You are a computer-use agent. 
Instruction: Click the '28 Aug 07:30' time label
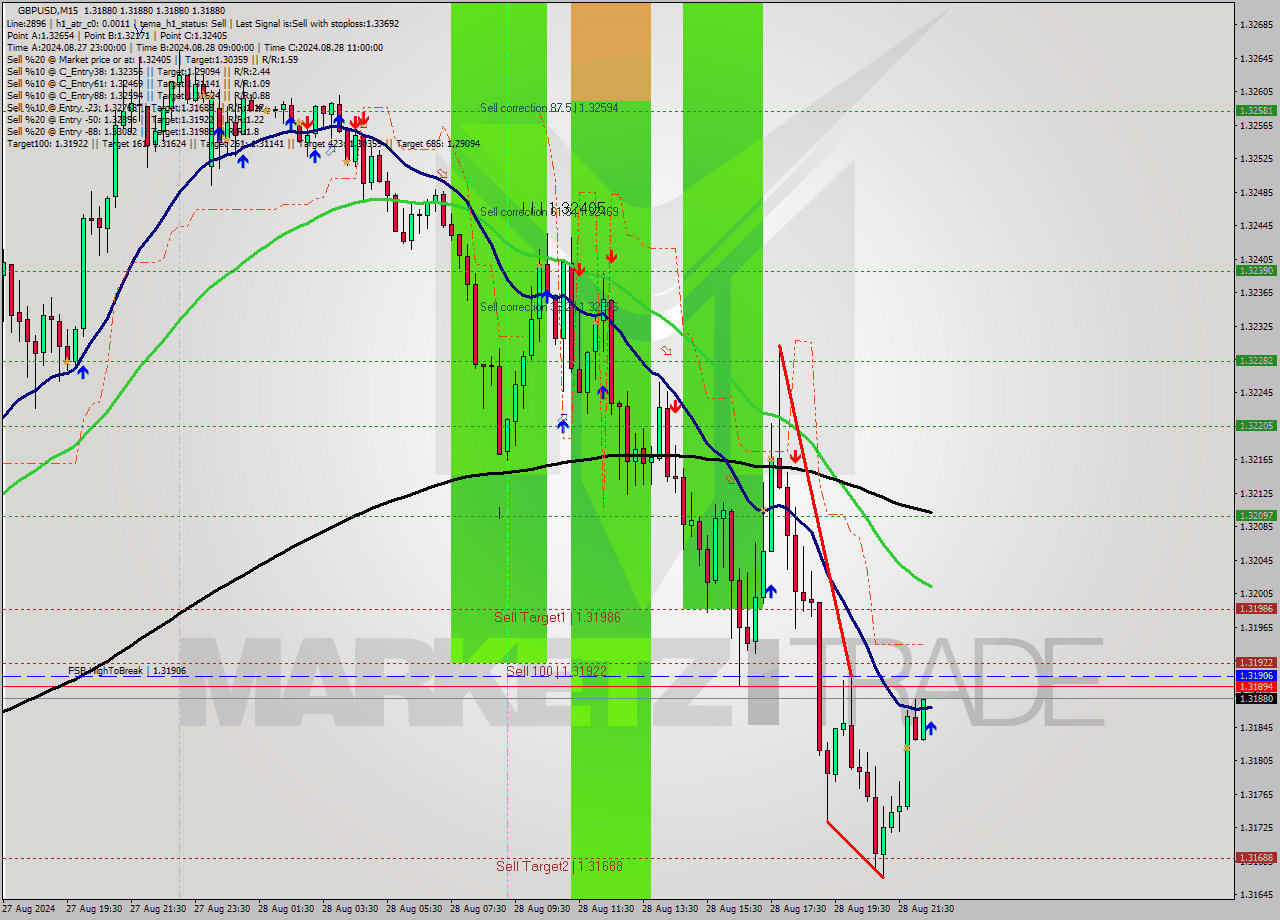478,909
